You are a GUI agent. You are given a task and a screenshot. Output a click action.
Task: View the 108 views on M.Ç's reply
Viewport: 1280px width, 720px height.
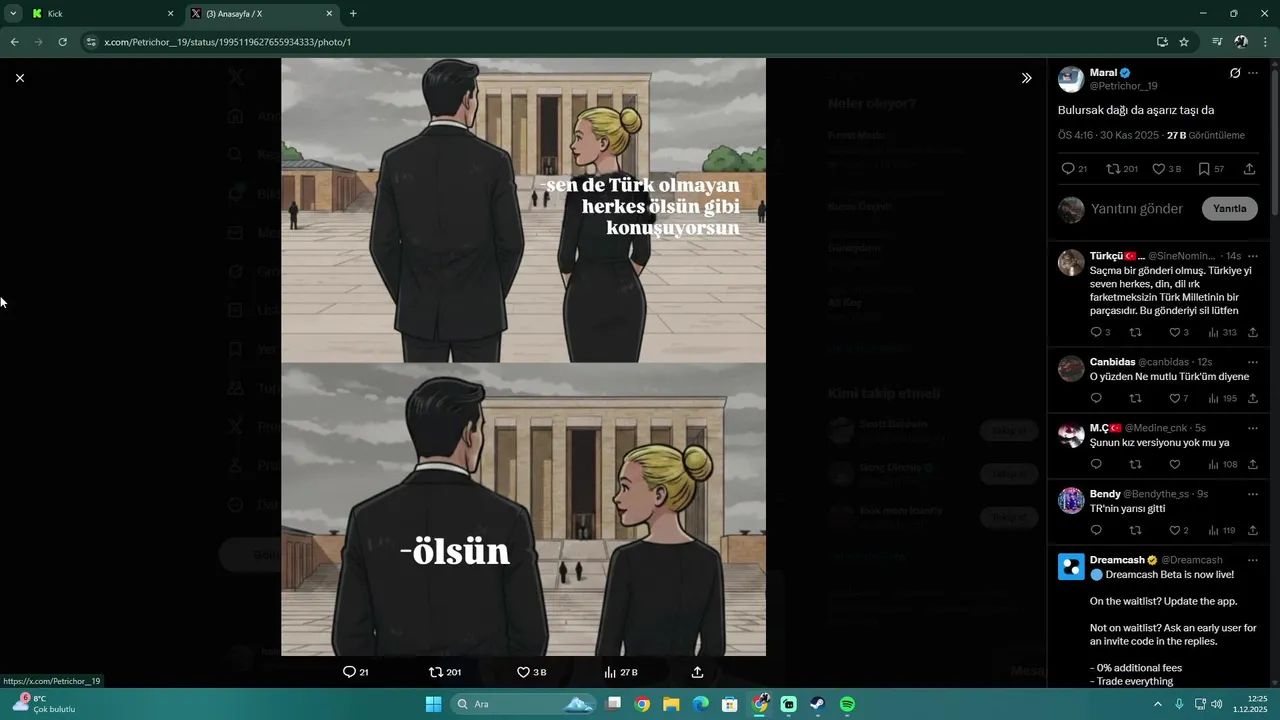click(x=1222, y=464)
